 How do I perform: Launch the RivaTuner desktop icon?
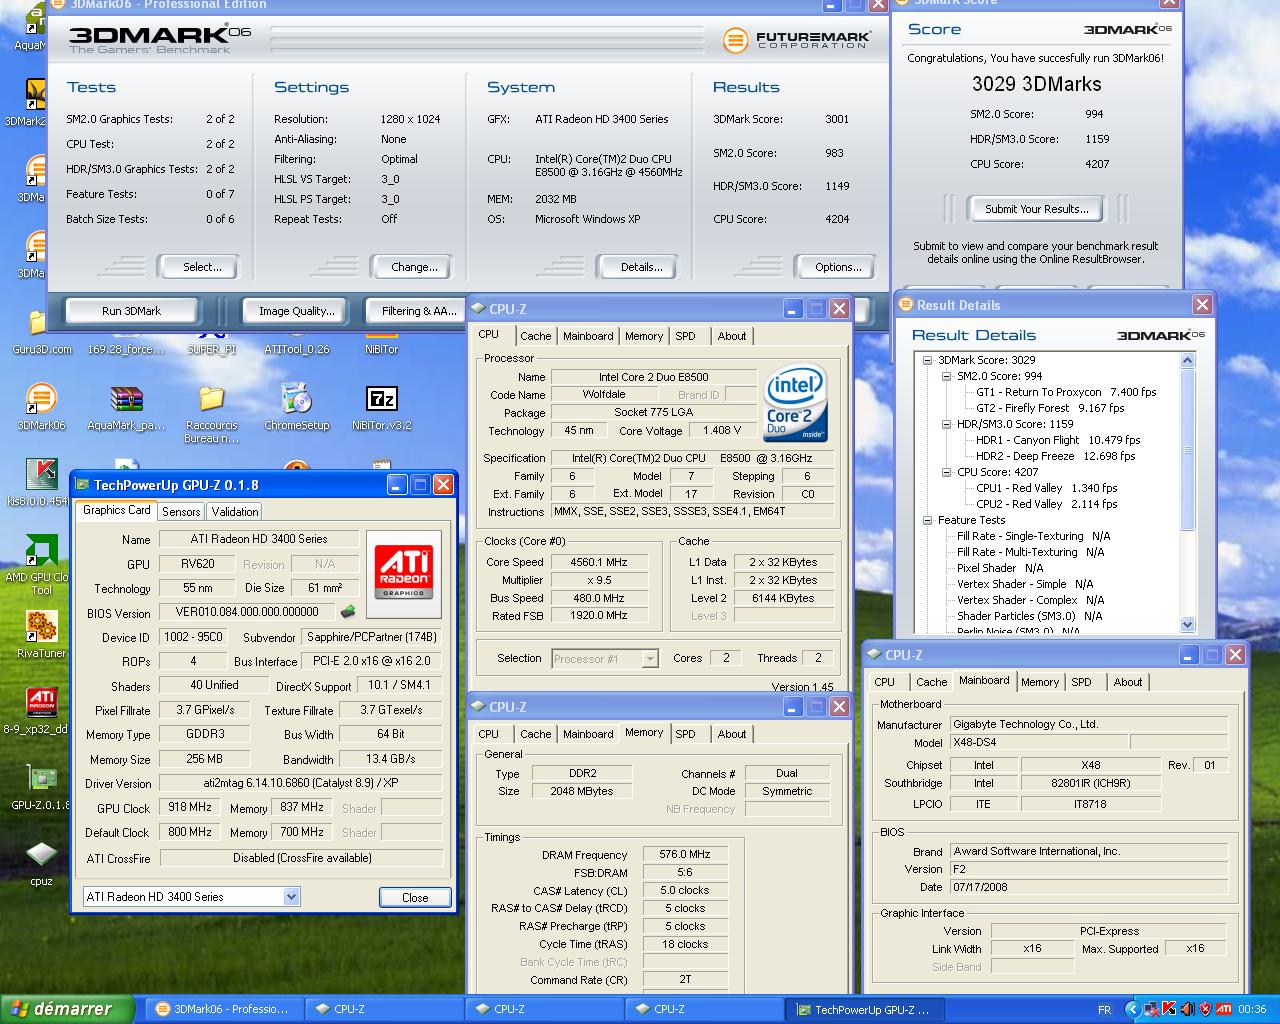coord(40,627)
